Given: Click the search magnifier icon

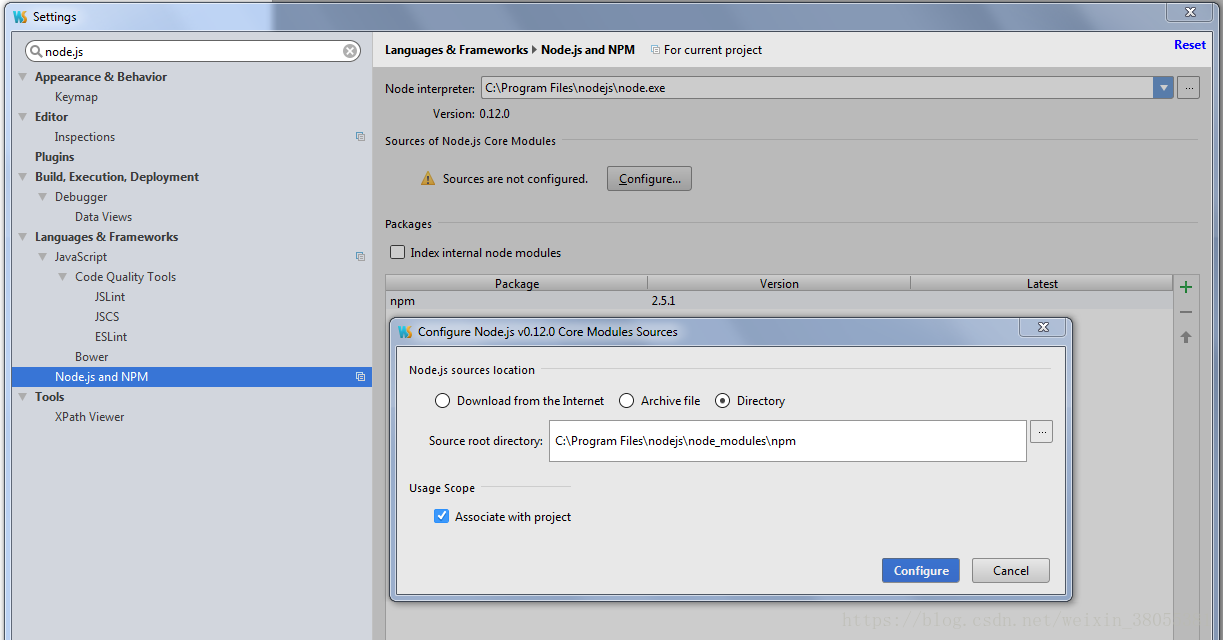Looking at the screenshot, I should [x=35, y=51].
